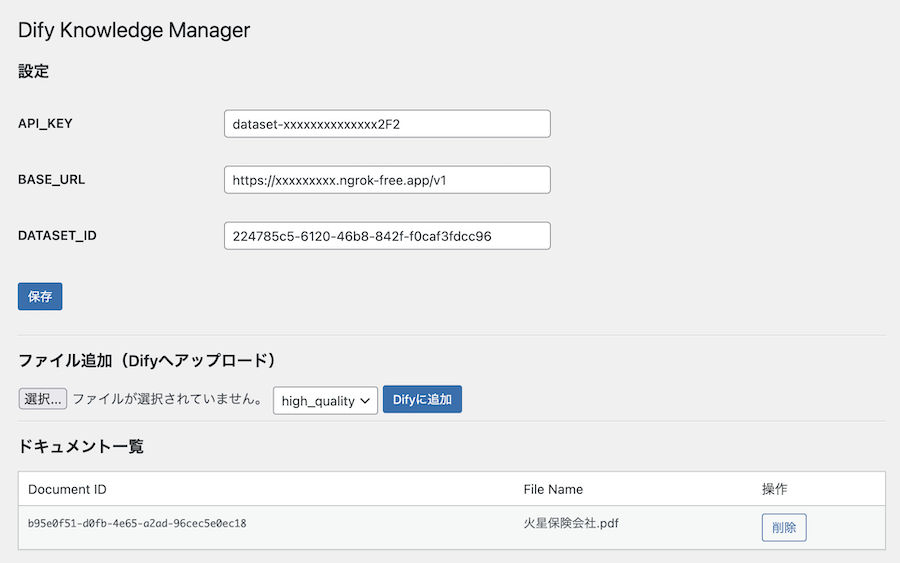The width and height of the screenshot is (900, 563).
Task: Click the ドキュメント一覧 section heading
Action: click(80, 446)
